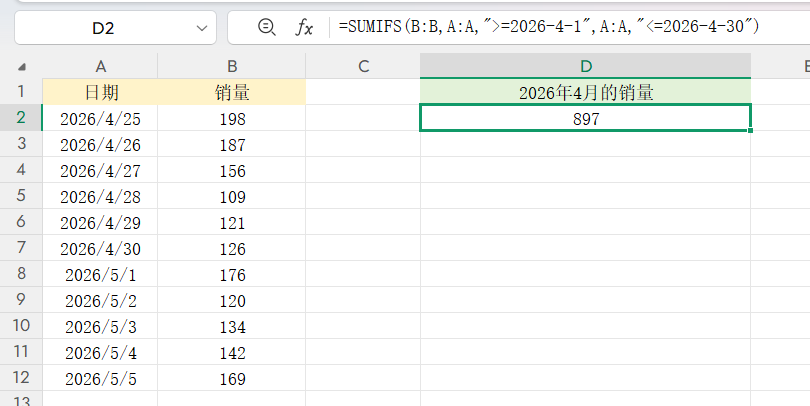The width and height of the screenshot is (810, 406).
Task: Select the date cell 2026/4/28
Action: tap(100, 196)
